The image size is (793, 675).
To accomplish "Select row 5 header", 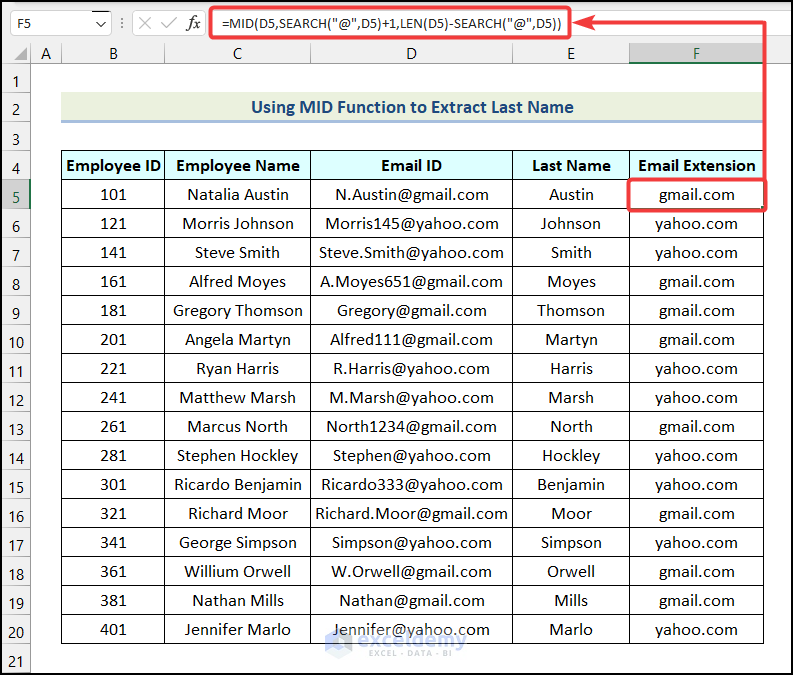I will (x=16, y=195).
